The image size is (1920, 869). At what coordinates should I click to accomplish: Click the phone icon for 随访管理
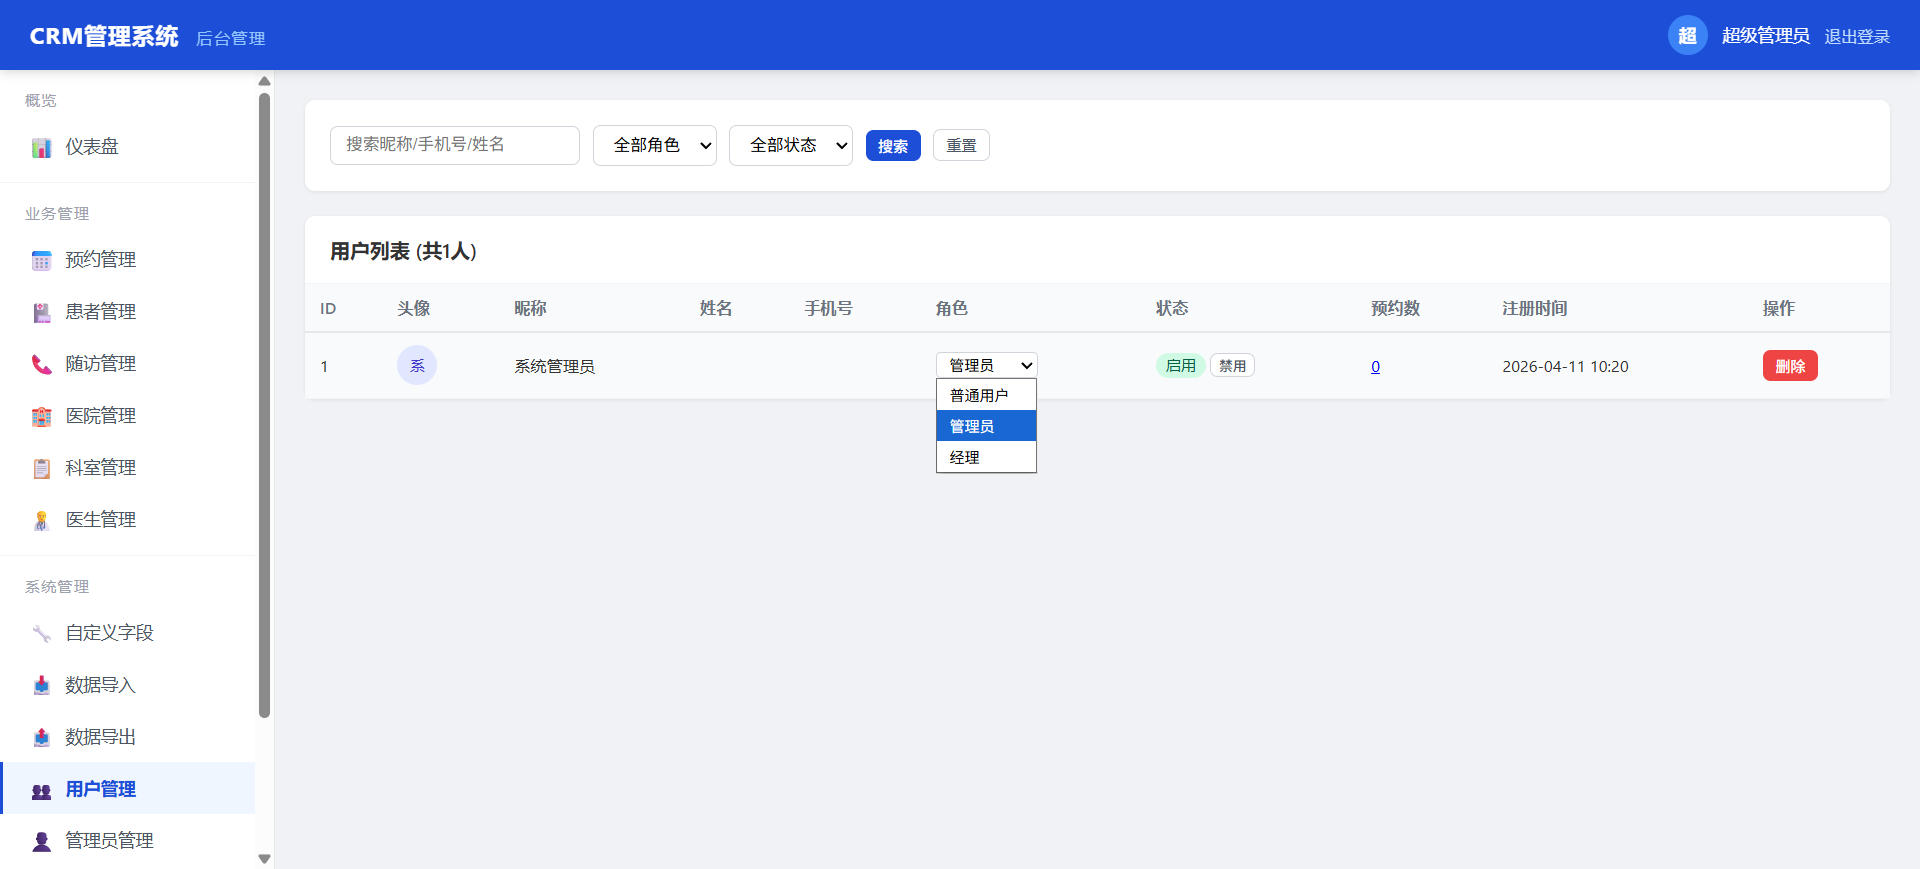(41, 365)
